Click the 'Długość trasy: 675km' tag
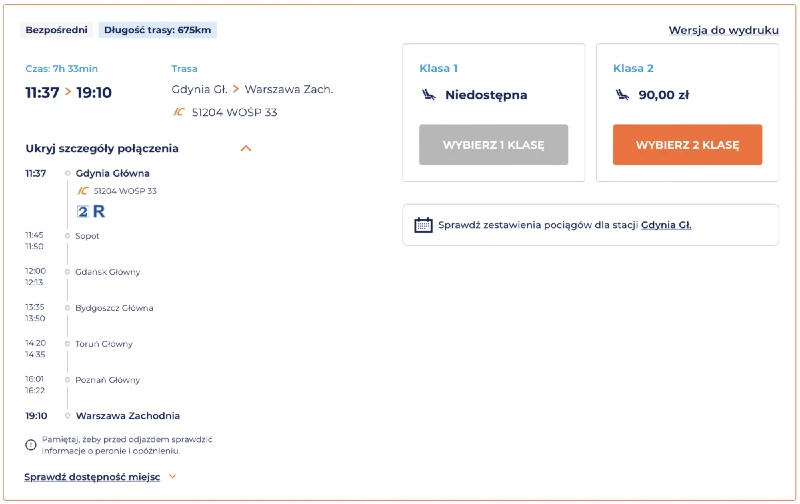The width and height of the screenshot is (800, 504). pyautogui.click(x=158, y=30)
